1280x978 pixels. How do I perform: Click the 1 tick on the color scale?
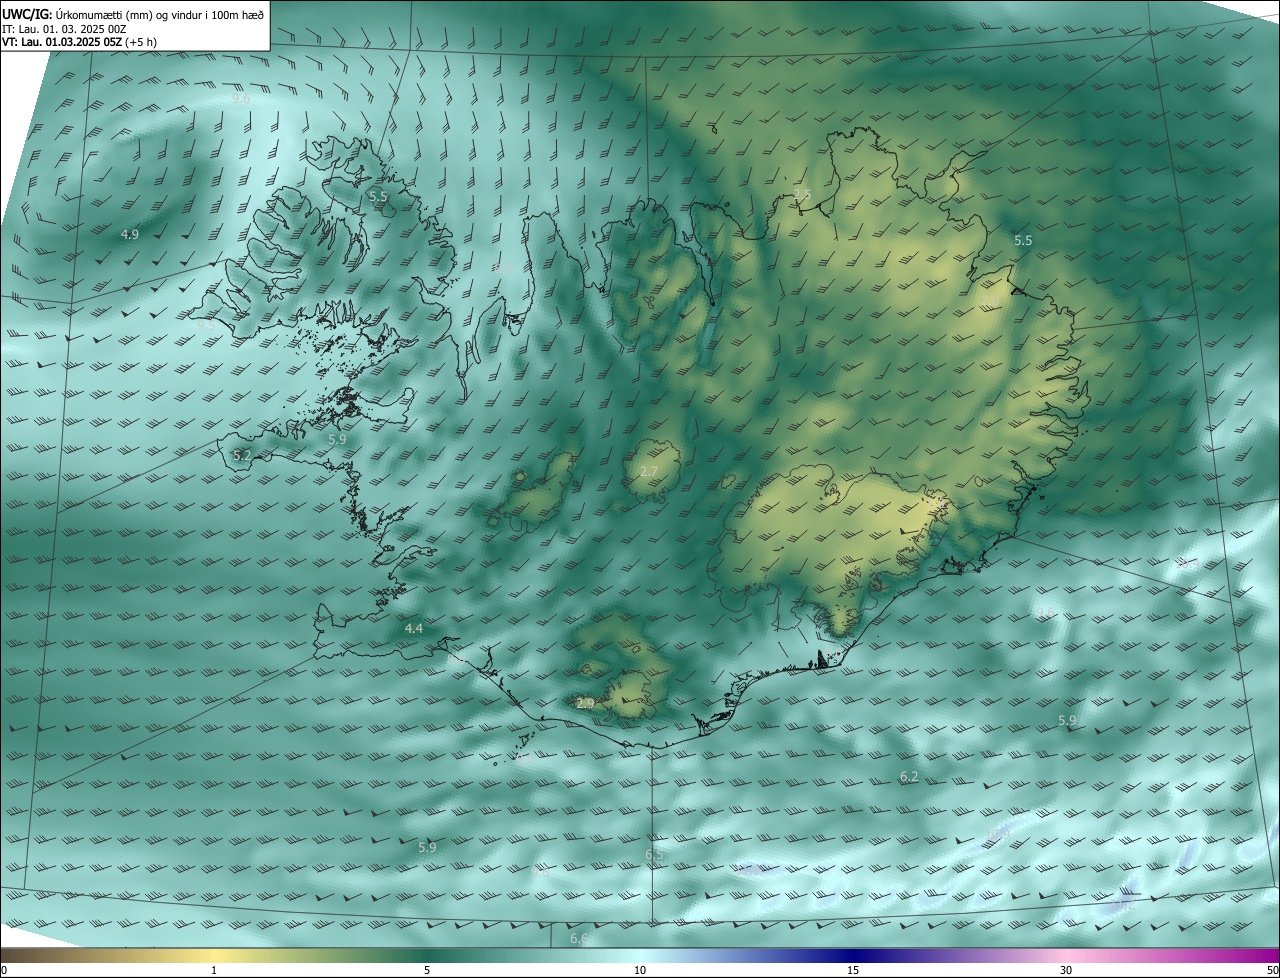coord(214,970)
